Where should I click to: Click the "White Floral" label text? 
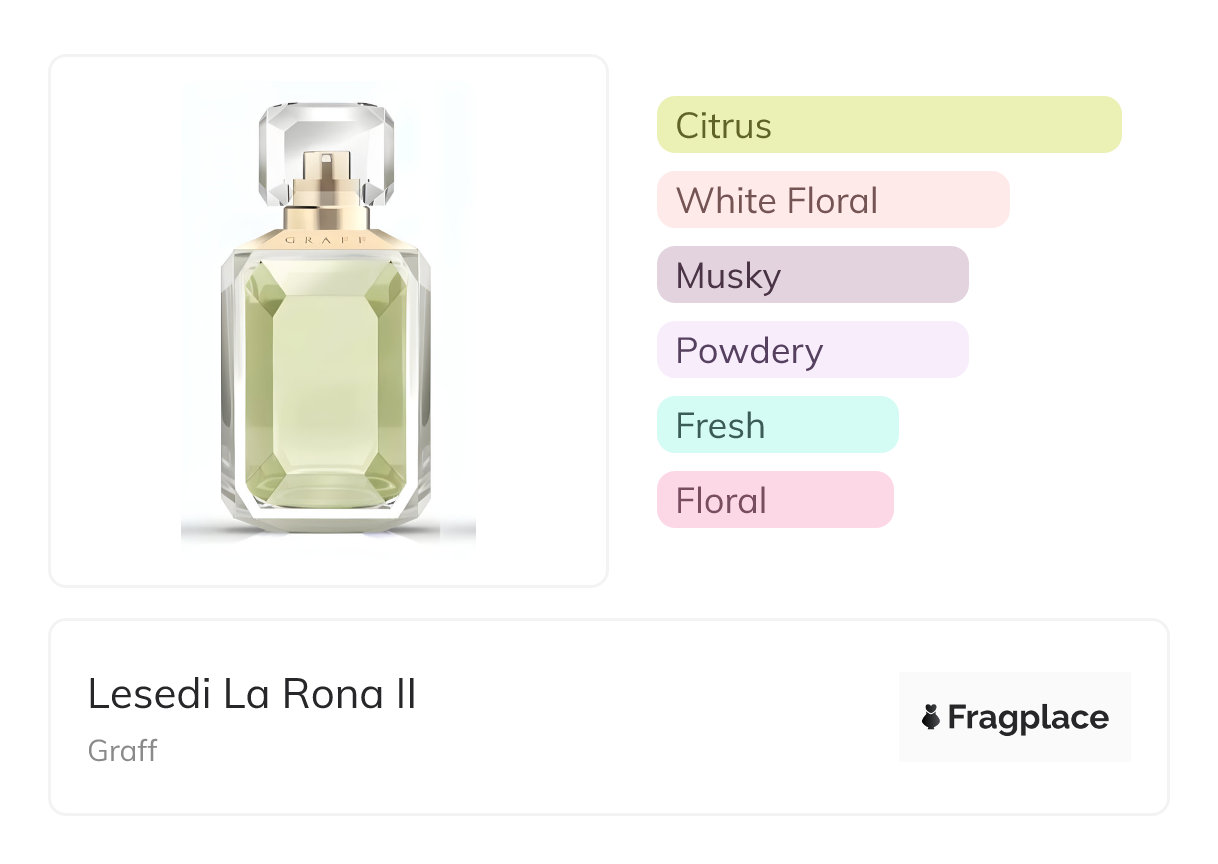coord(776,201)
